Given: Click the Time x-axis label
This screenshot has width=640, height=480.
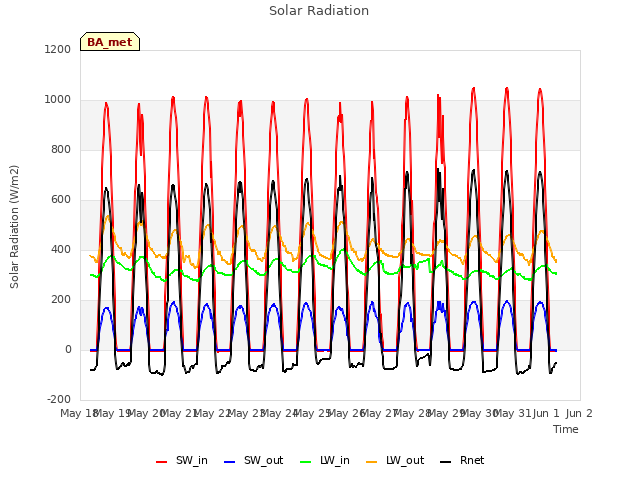Looking at the screenshot, I should 566,429.
